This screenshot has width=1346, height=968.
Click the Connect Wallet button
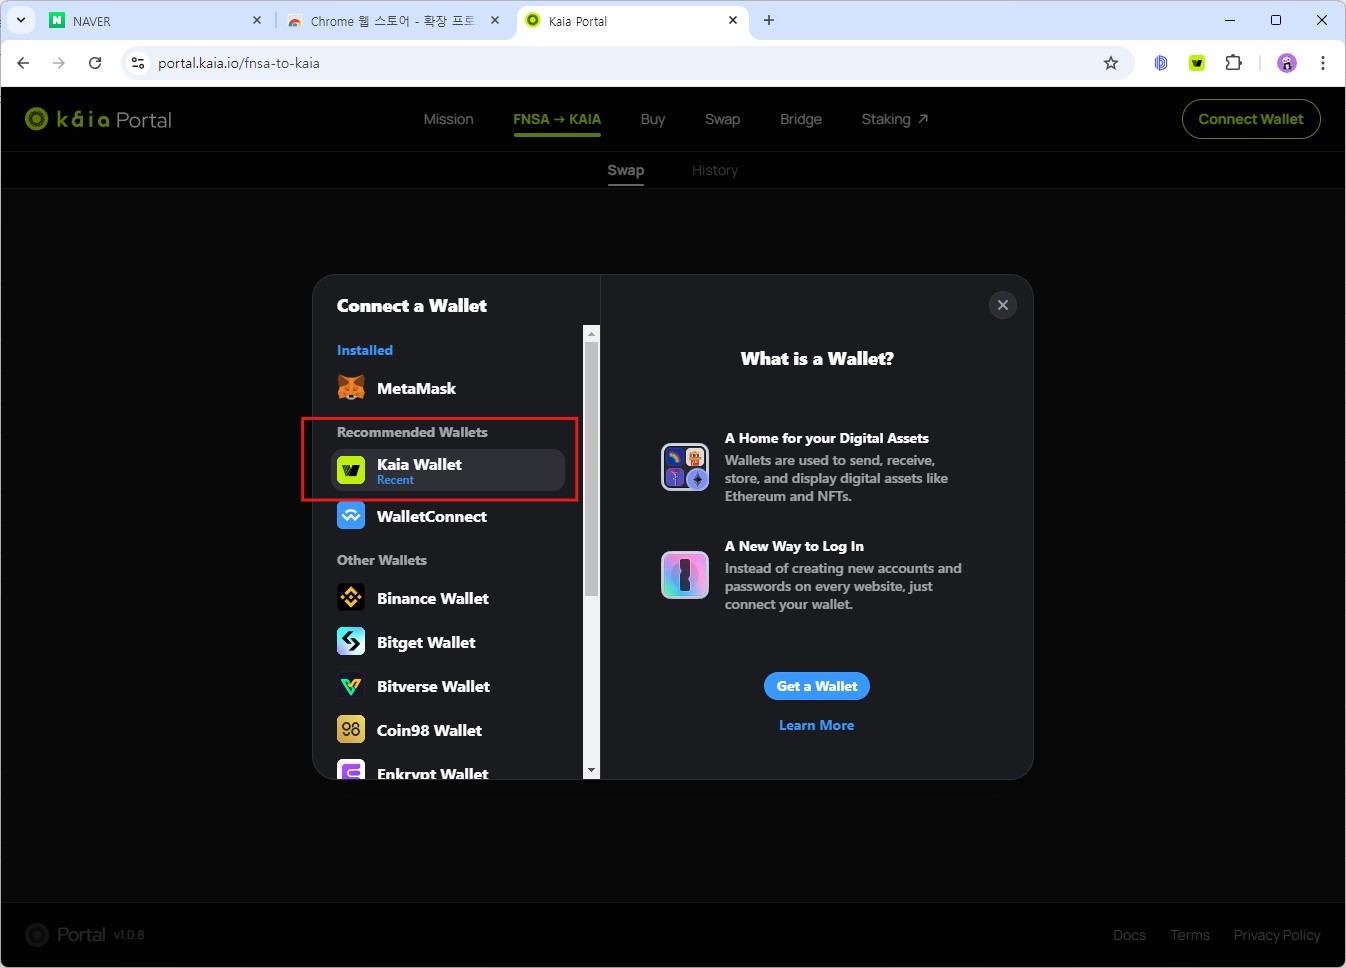coord(1251,119)
